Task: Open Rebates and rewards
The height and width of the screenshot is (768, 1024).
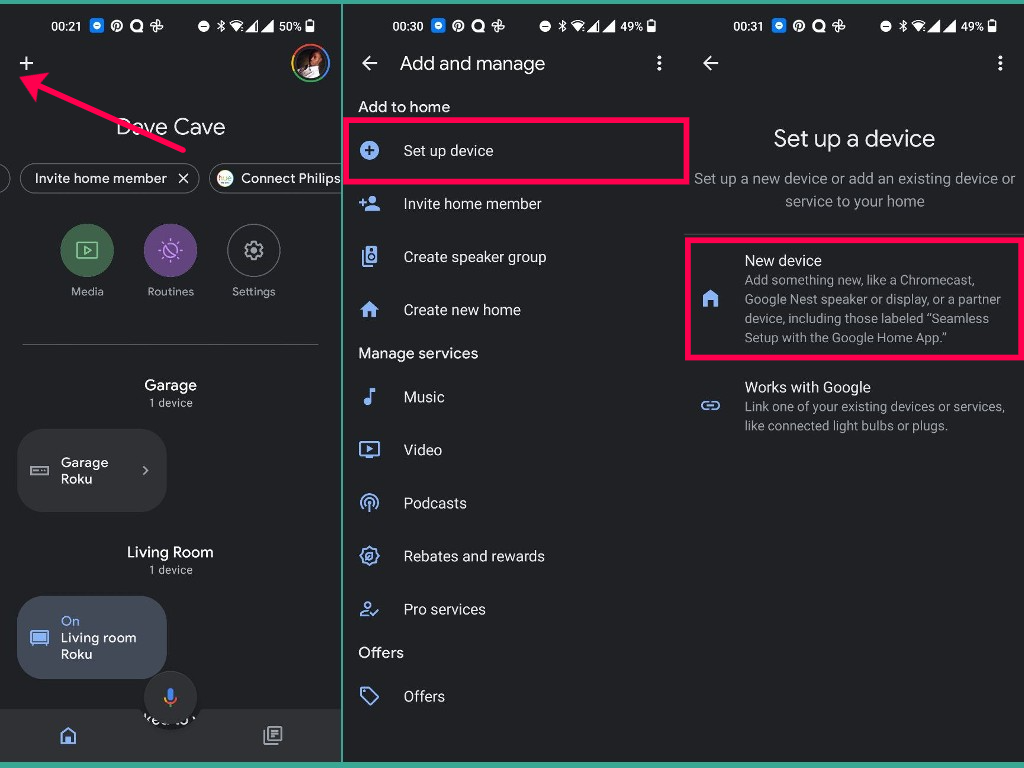Action: click(x=513, y=556)
